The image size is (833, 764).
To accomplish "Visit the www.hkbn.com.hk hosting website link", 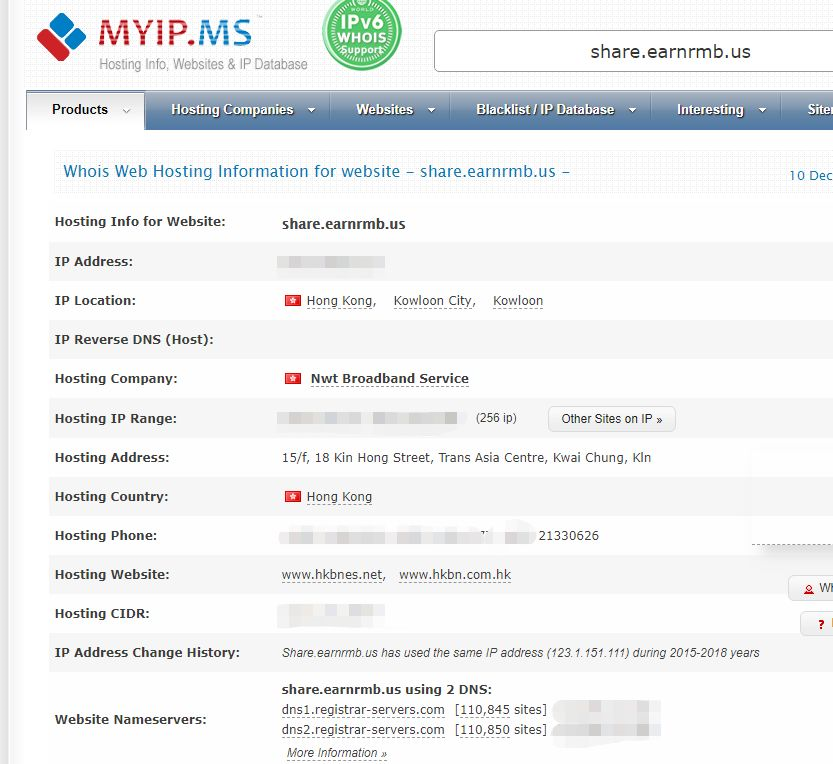I will [x=455, y=575].
